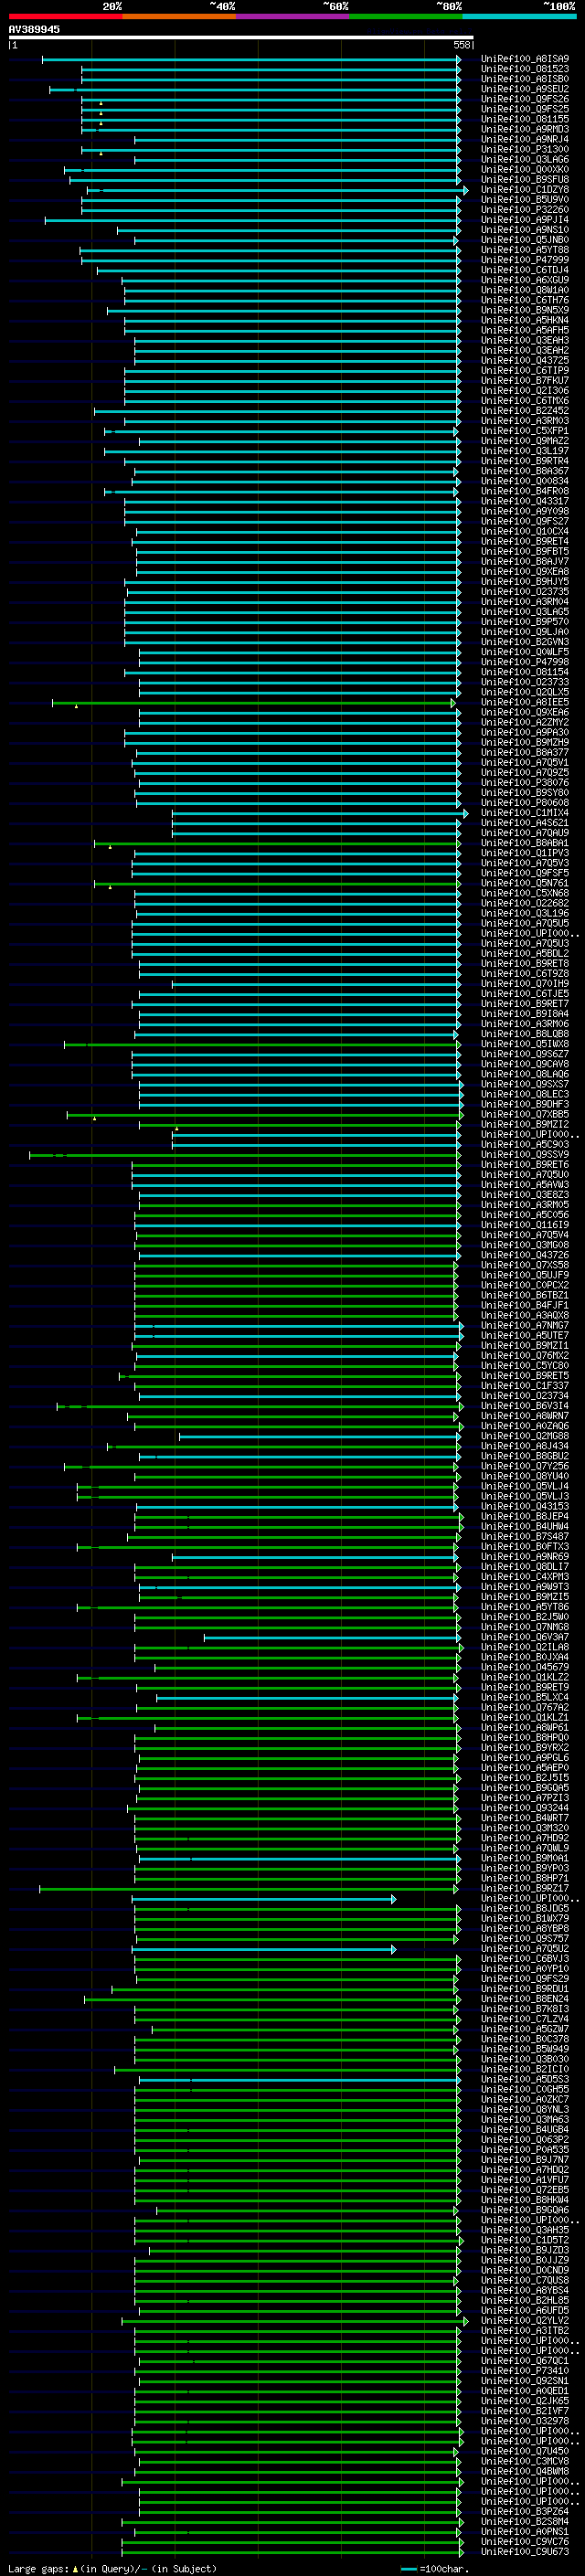Viewport: 585px width, 2576px height.
Task: Open hit UniRef100_C6TDJ4
Action: (x=525, y=270)
